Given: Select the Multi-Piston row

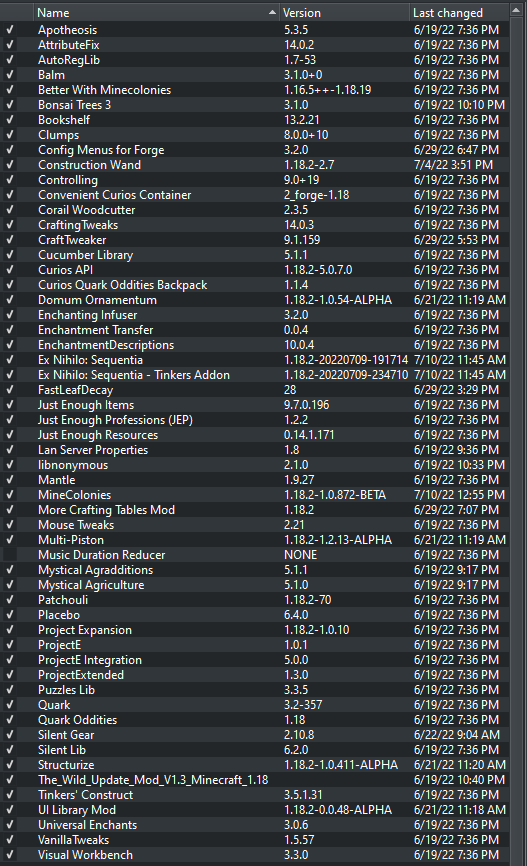Looking at the screenshot, I should point(254,540).
